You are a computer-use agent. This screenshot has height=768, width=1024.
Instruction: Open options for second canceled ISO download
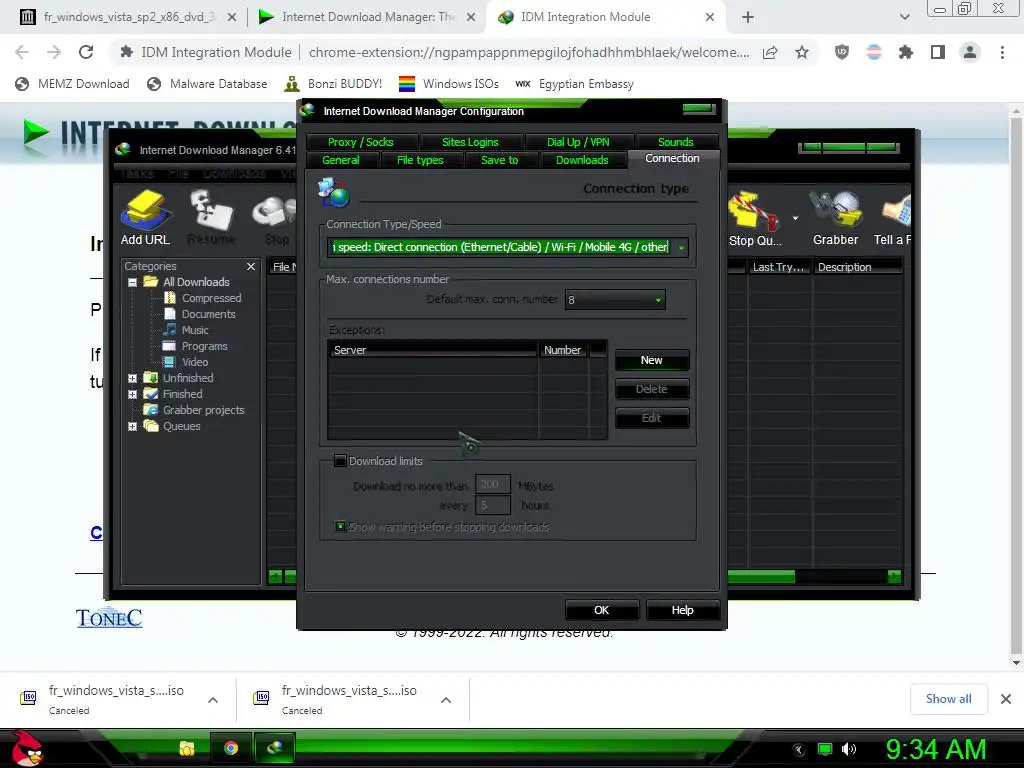click(x=446, y=700)
